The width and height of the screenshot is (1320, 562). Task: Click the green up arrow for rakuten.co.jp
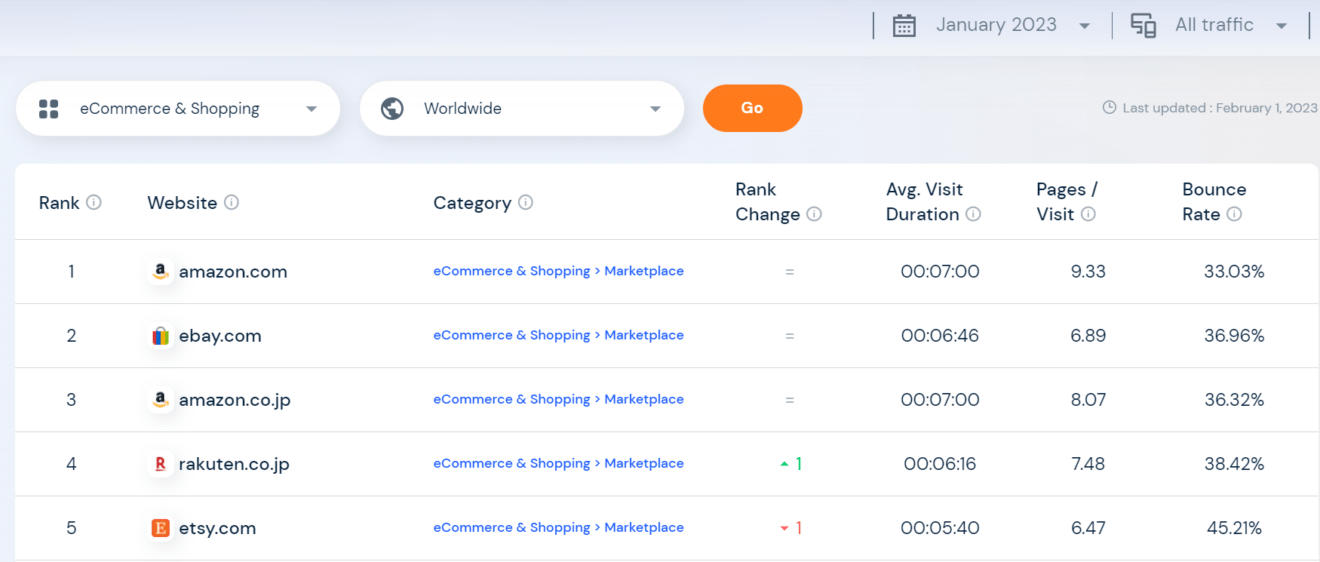click(x=784, y=464)
